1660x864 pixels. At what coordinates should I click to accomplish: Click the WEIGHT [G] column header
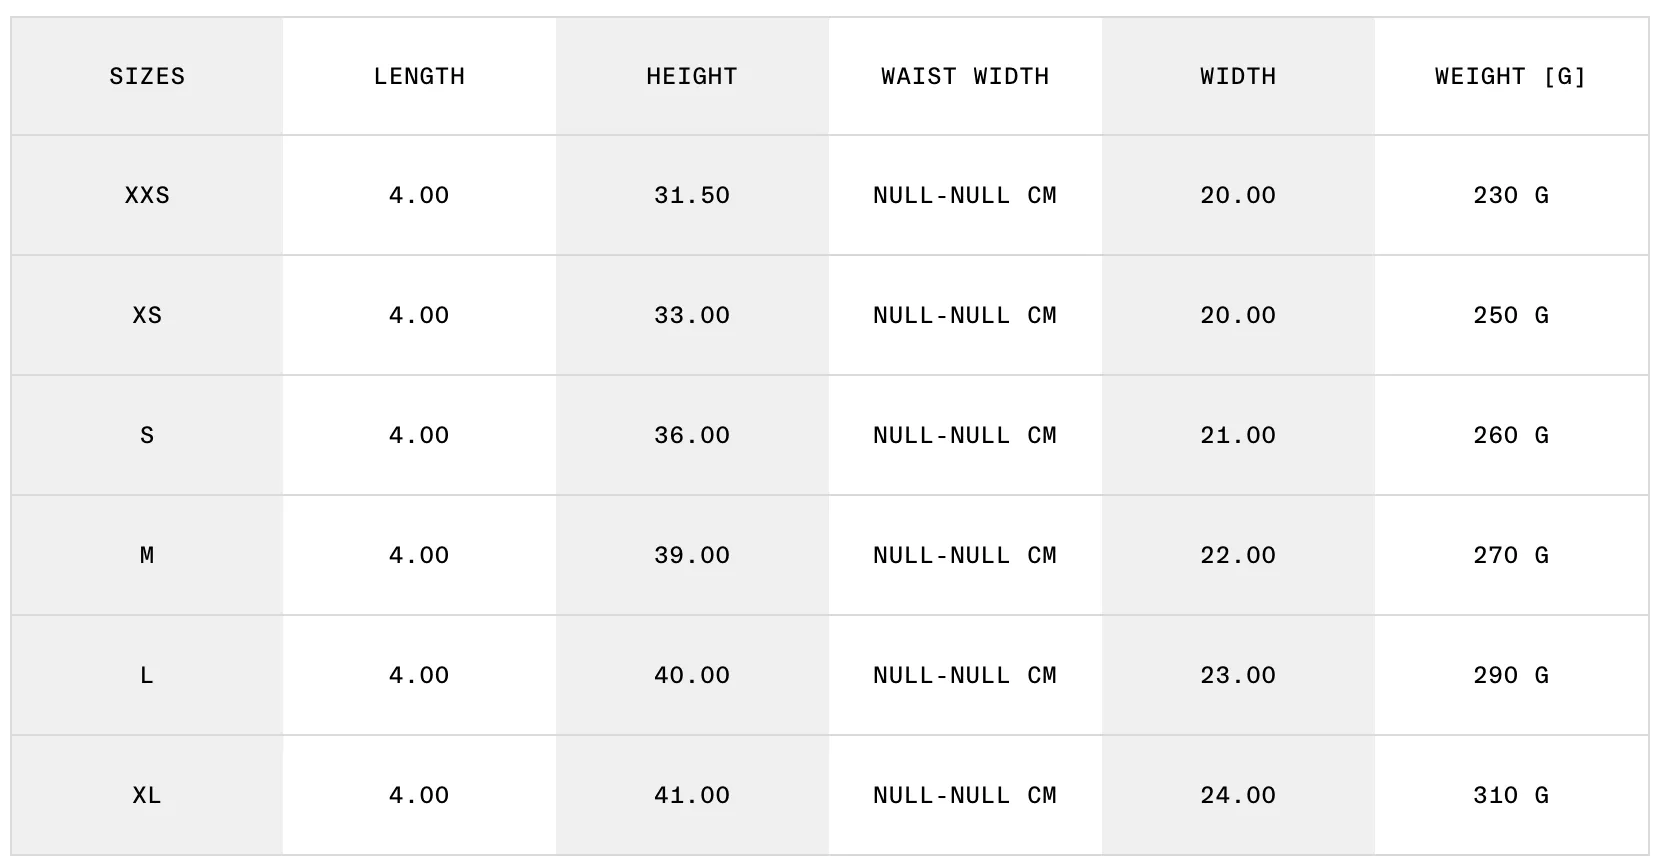[x=1510, y=76]
